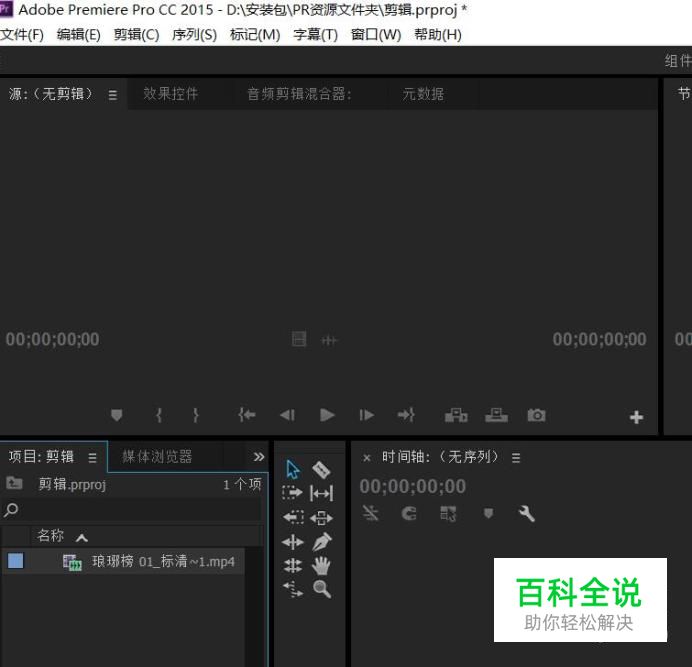Viewport: 692px width, 667px height.
Task: Click Drag Audio Only icon in Source monitor
Action: [x=329, y=340]
